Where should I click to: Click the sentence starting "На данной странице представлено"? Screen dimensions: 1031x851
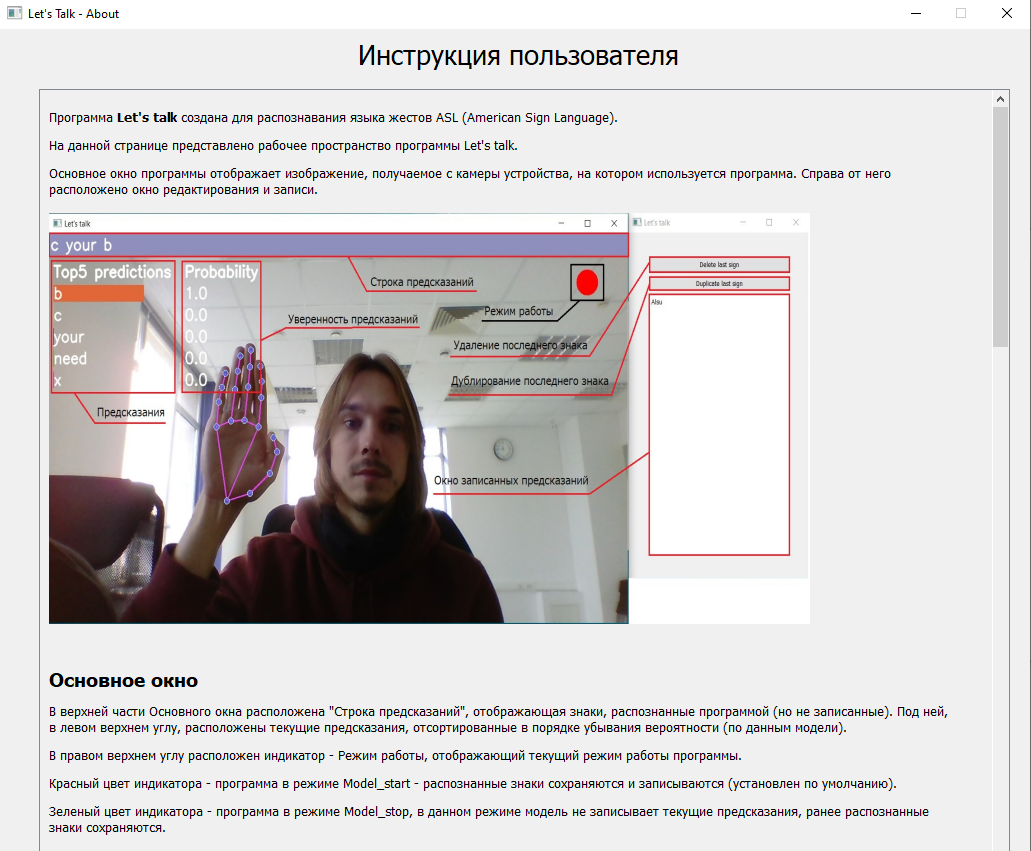(283, 145)
